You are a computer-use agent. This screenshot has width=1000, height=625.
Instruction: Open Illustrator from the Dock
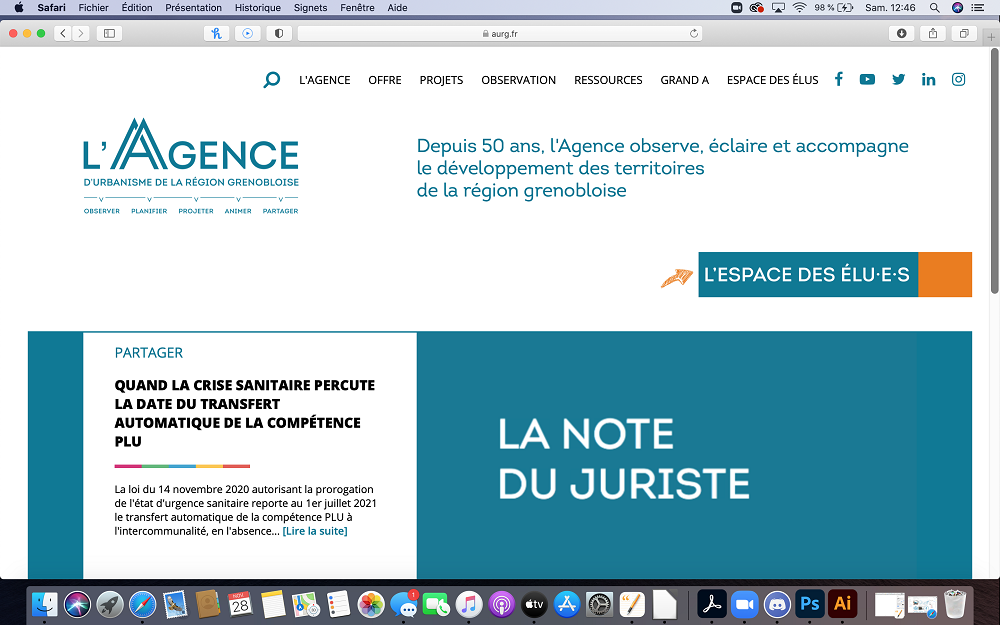[842, 603]
